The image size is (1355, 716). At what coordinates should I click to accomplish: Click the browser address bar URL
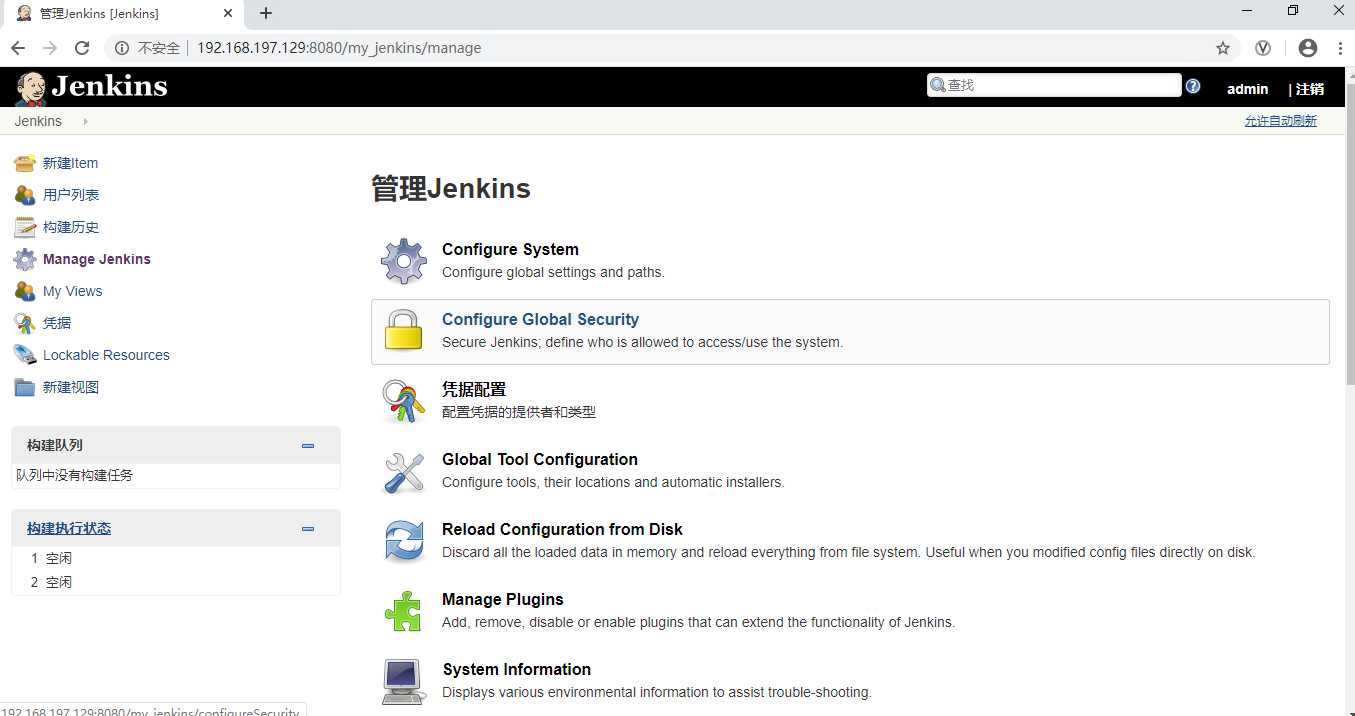[x=339, y=48]
